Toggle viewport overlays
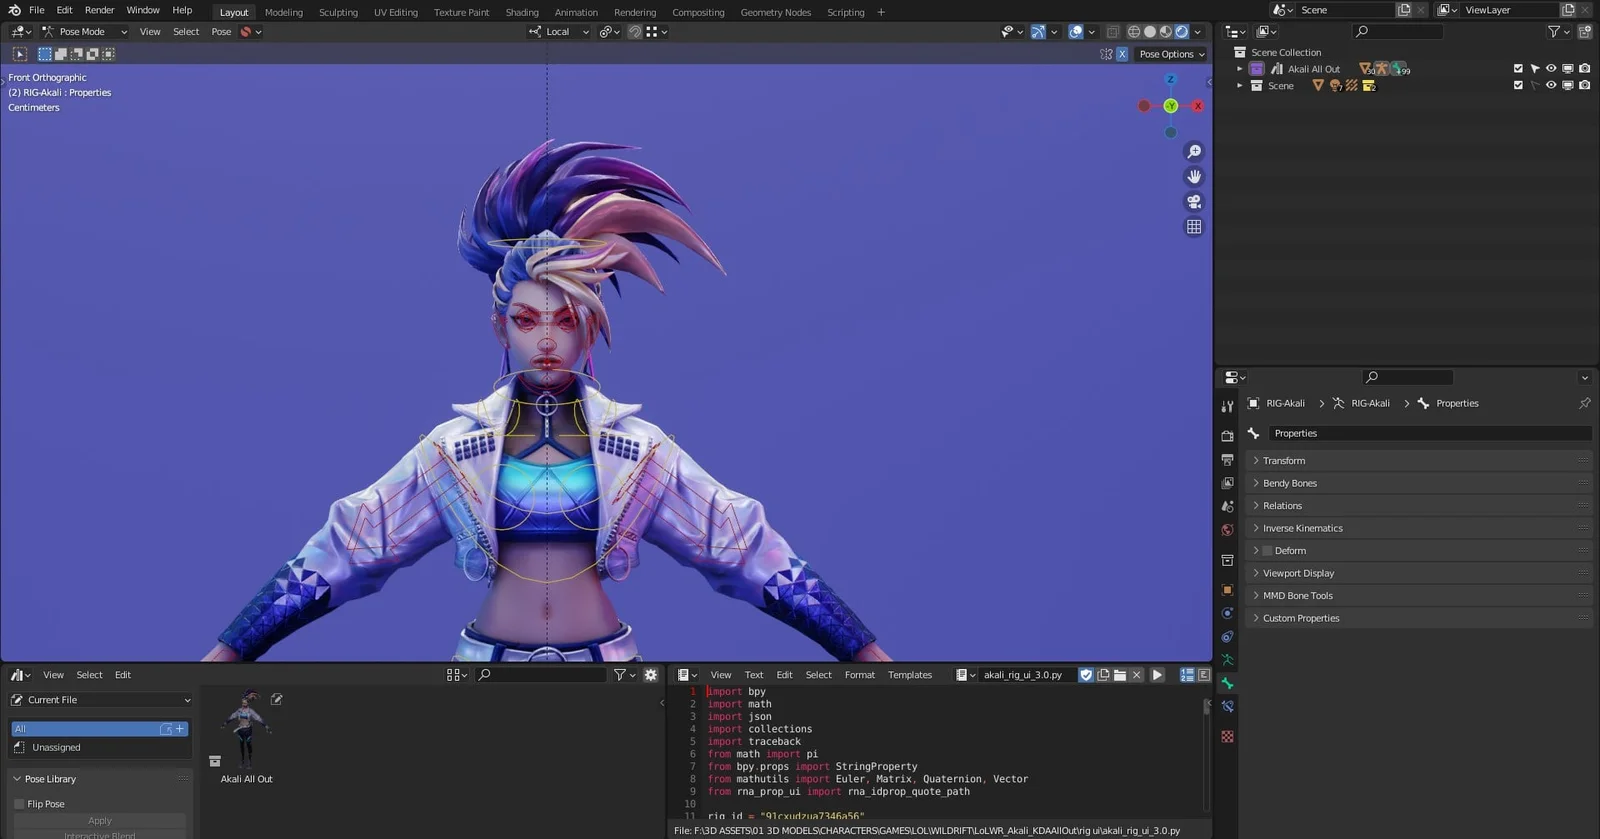This screenshot has width=1600, height=839. [1076, 32]
